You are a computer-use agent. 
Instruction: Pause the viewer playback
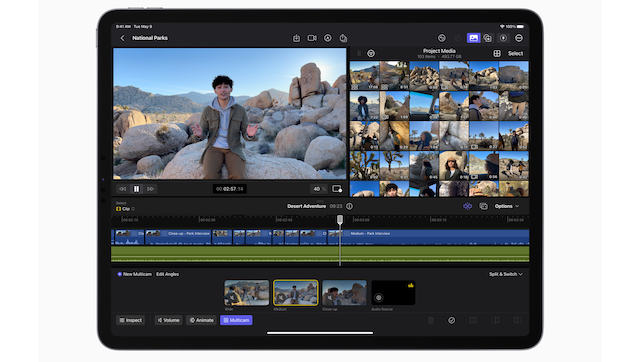[136, 189]
